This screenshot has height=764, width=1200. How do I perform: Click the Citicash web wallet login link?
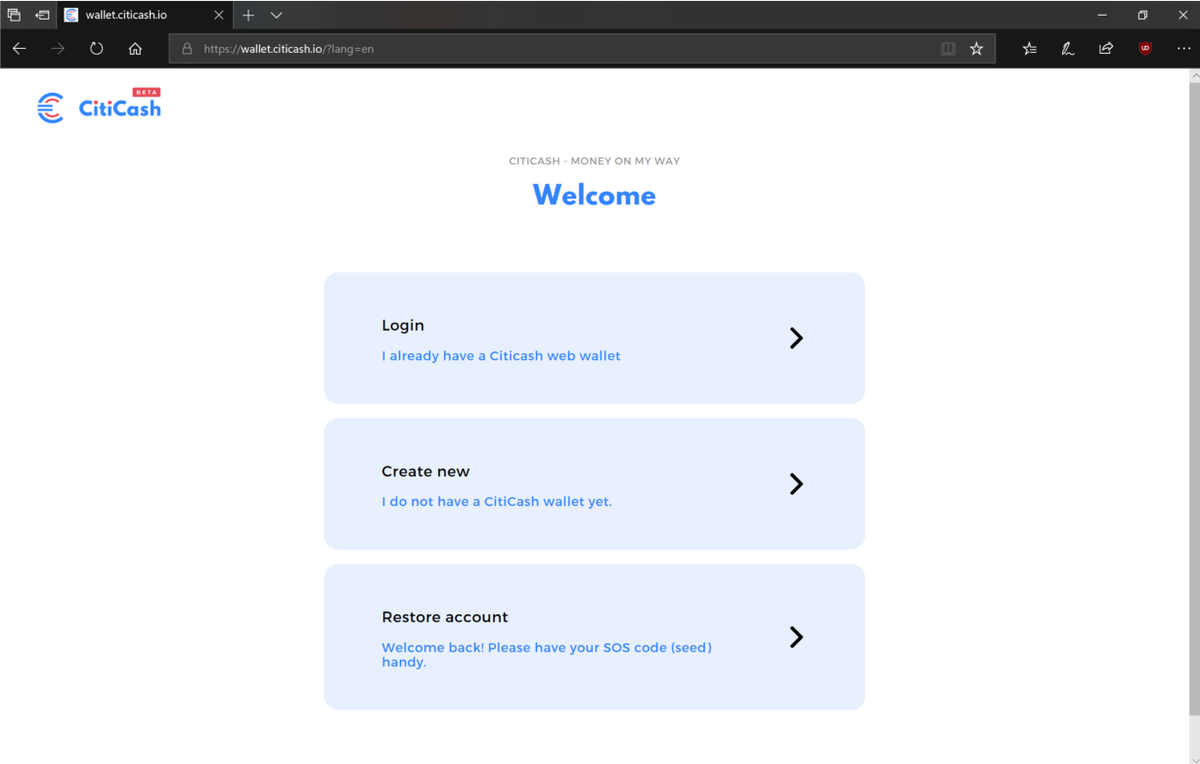(501, 355)
